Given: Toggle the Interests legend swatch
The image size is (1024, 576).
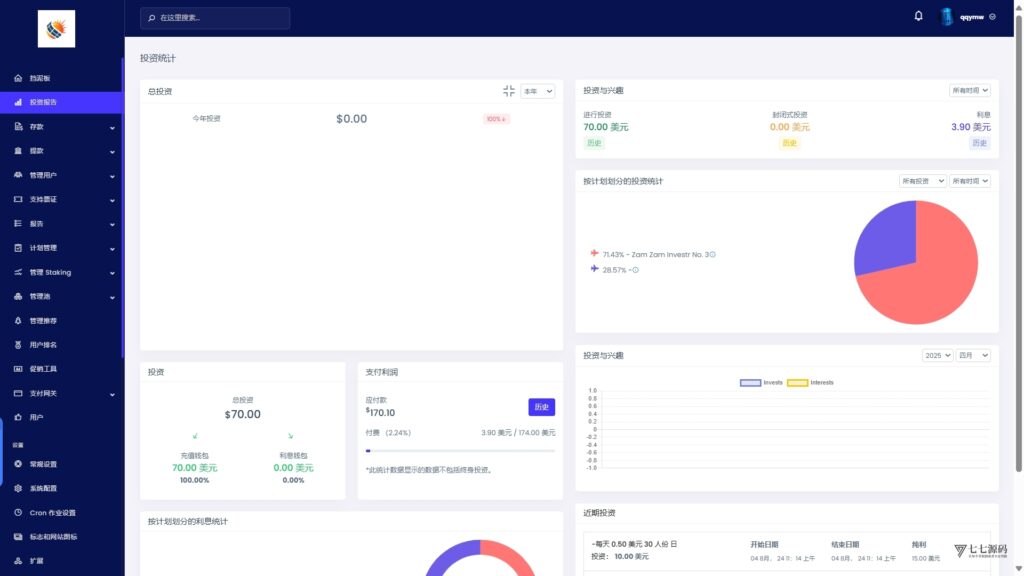Looking at the screenshot, I should click(x=797, y=383).
